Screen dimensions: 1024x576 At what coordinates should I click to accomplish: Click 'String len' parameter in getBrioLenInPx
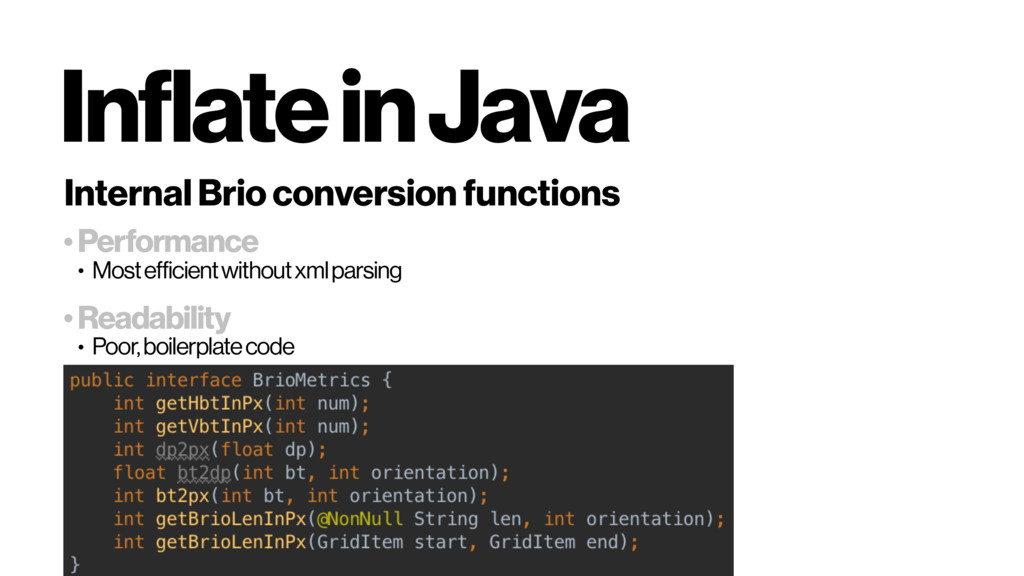click(467, 519)
